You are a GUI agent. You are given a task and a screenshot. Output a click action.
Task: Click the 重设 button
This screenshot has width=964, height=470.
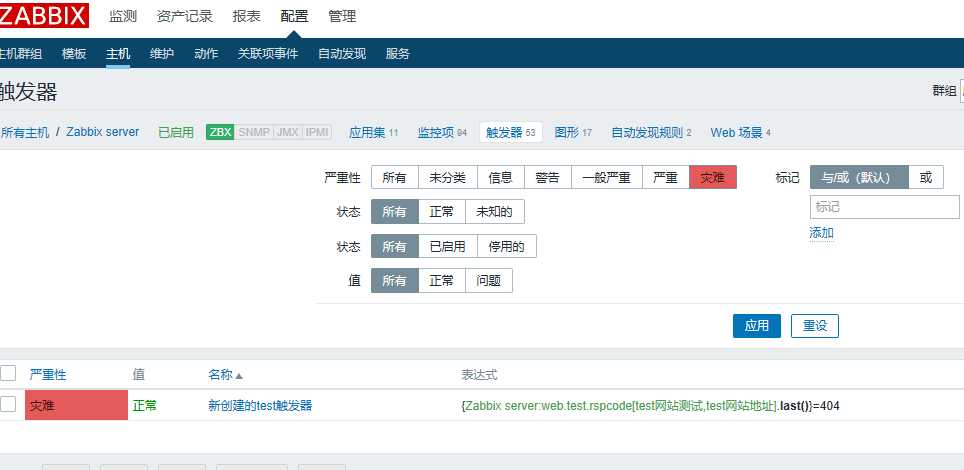pos(815,326)
